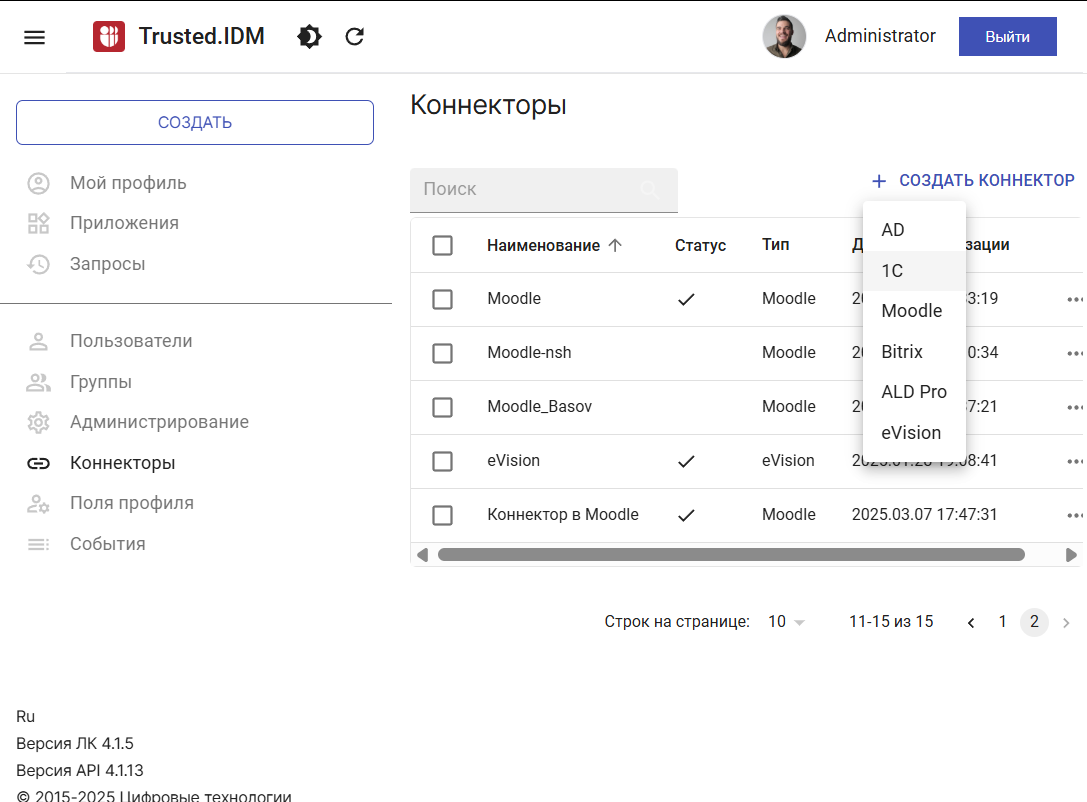Click the plus icon before Создать коннектор

(x=879, y=181)
